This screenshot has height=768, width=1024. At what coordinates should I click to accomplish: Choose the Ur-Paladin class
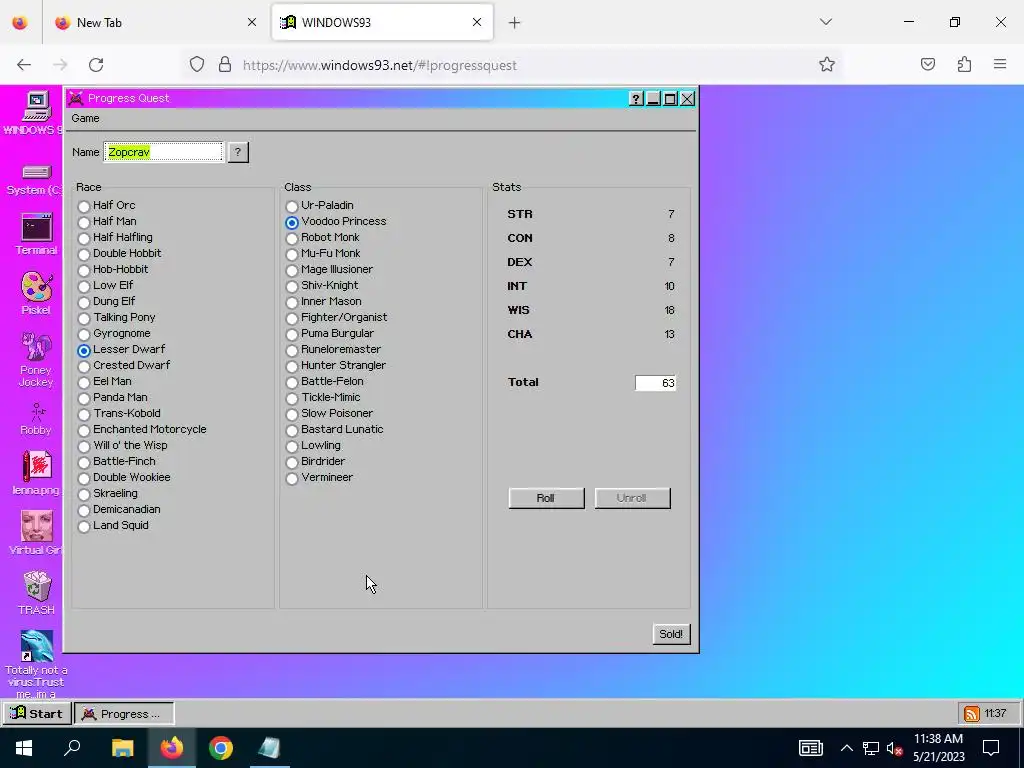click(292, 206)
